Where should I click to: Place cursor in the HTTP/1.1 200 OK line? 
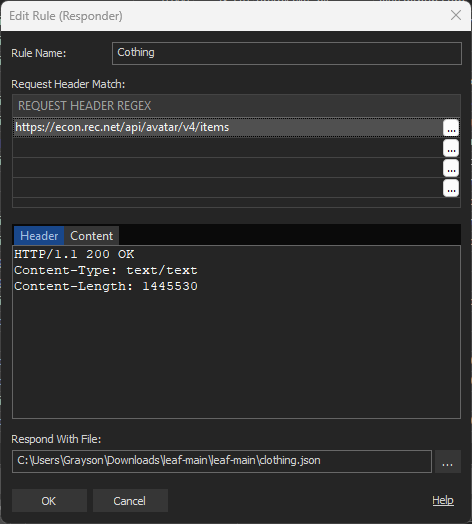click(74, 254)
